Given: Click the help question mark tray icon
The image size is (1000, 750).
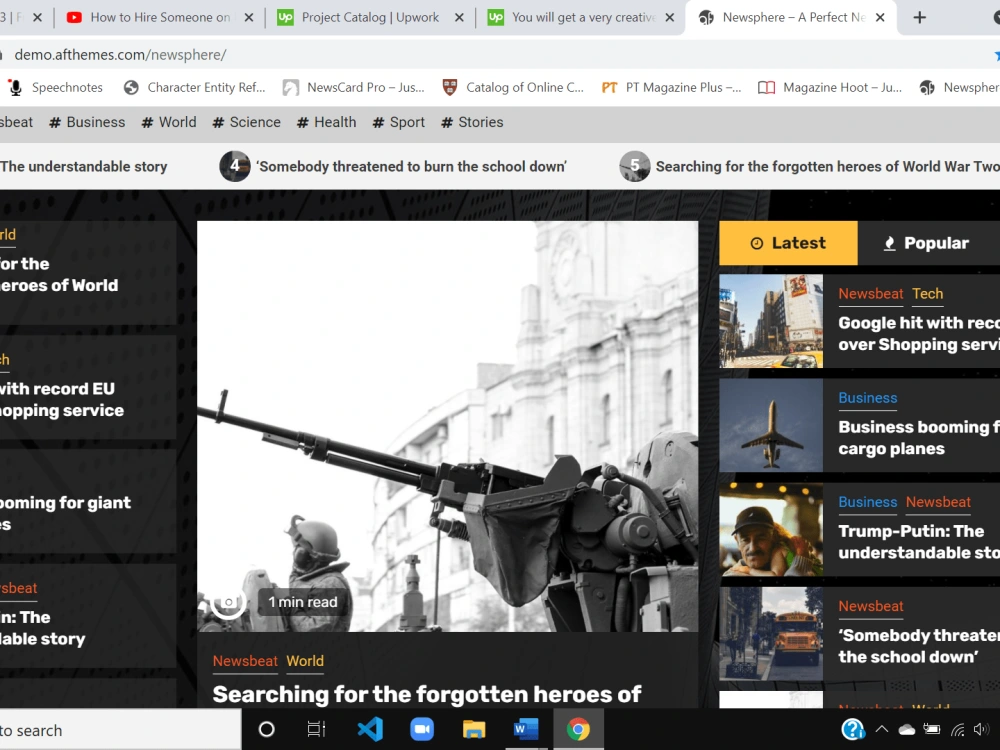Looking at the screenshot, I should [853, 729].
